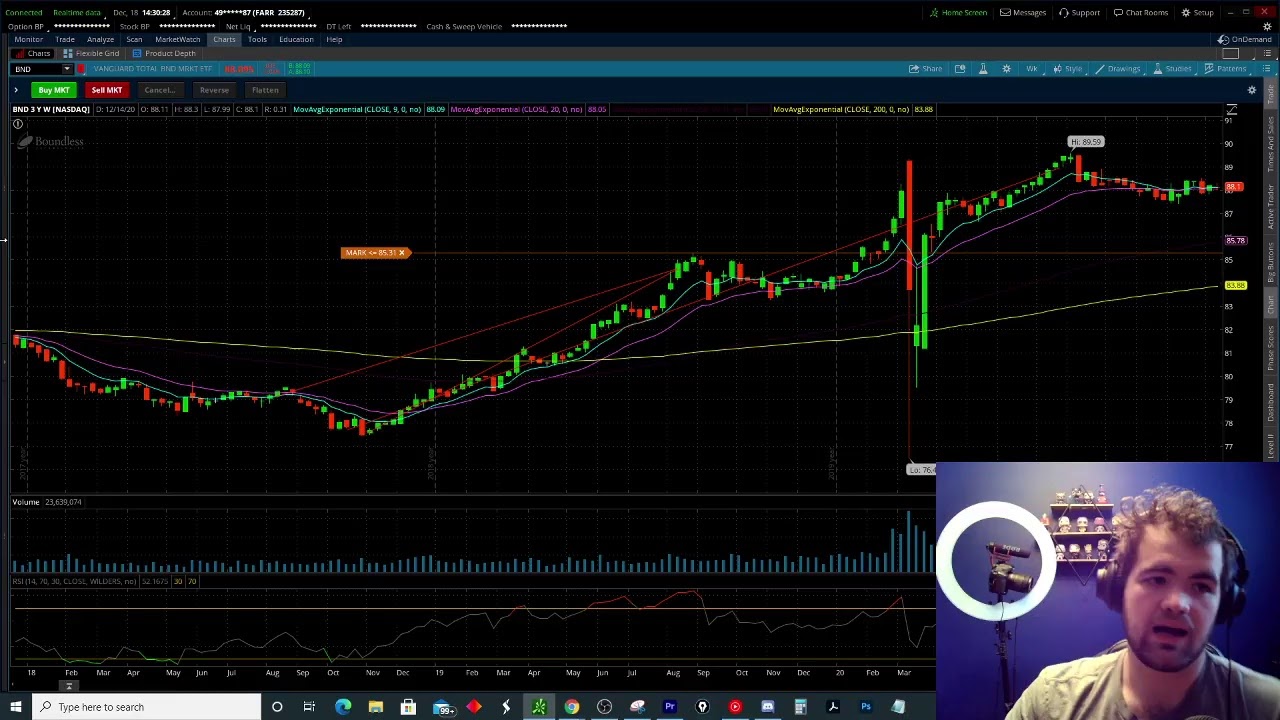Remove the MARK price alert with X
The height and width of the screenshot is (720, 1280).
(x=402, y=252)
